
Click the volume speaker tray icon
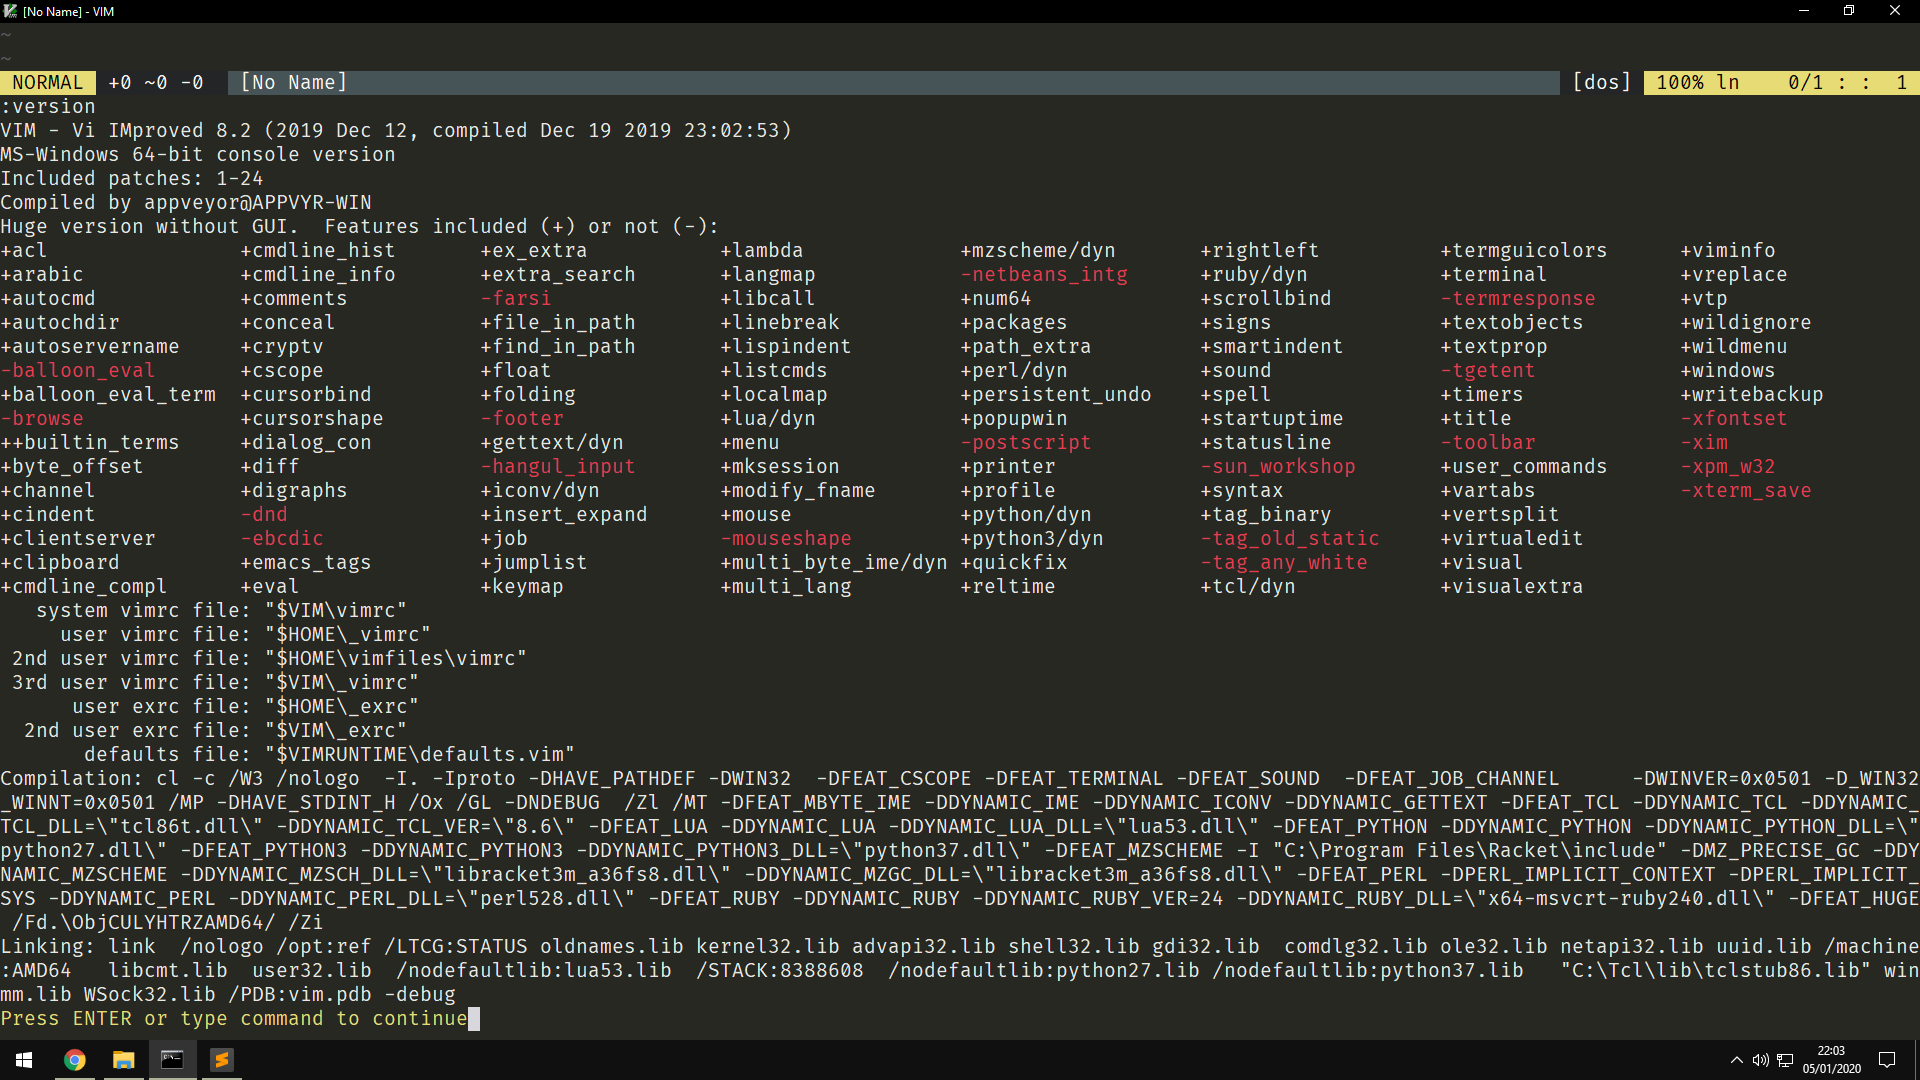pos(1760,1060)
